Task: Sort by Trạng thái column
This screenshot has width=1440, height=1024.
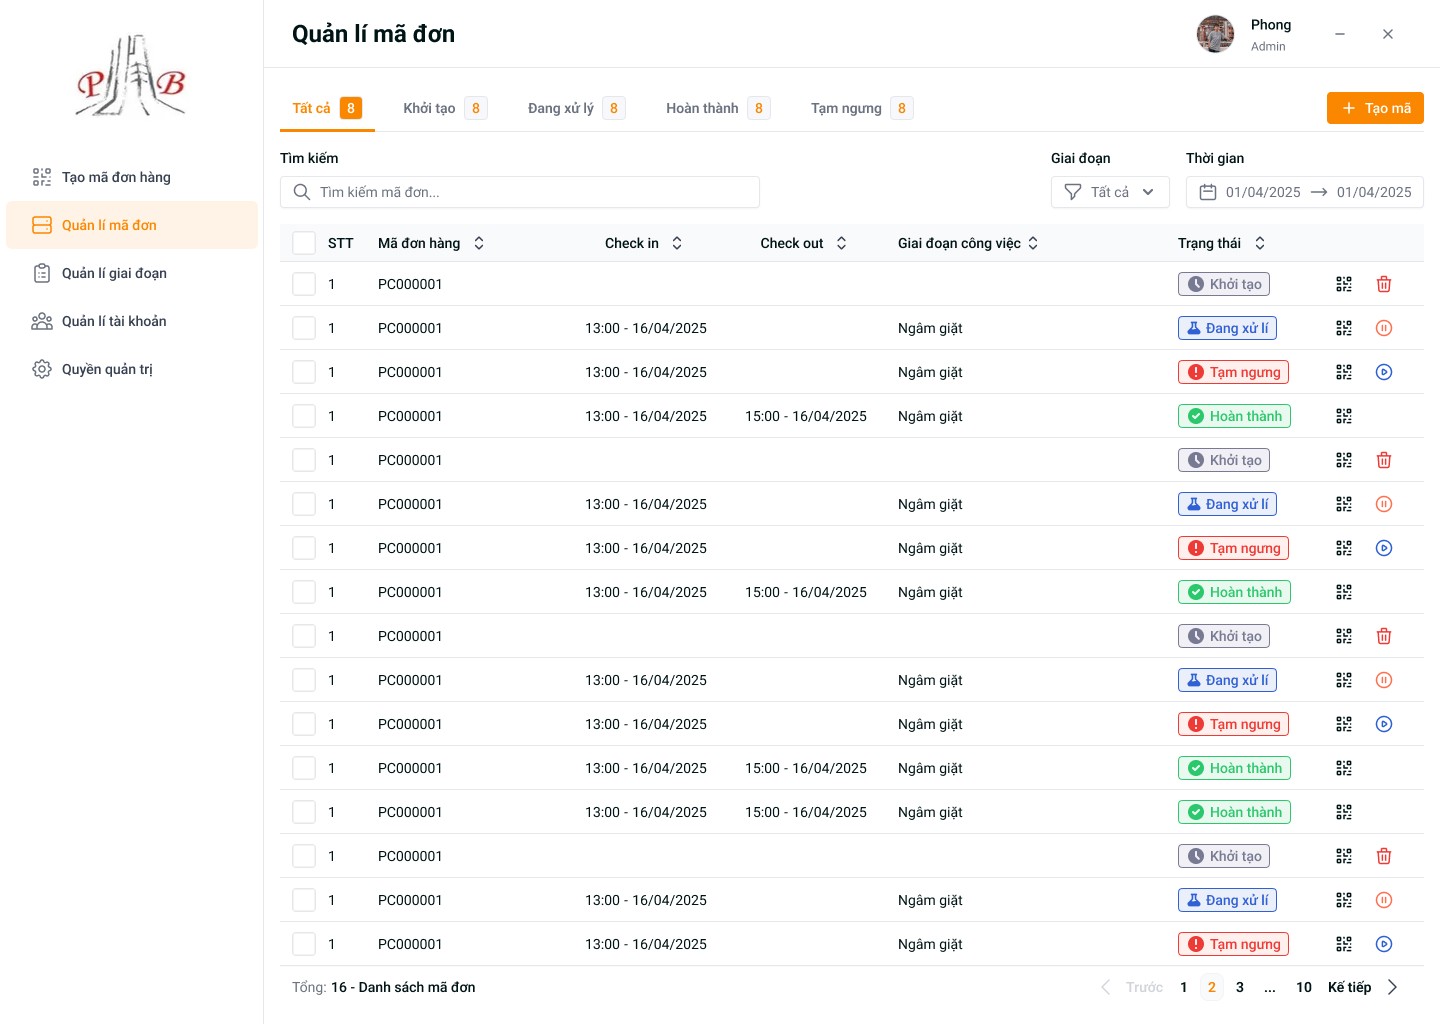Action: (x=1260, y=243)
